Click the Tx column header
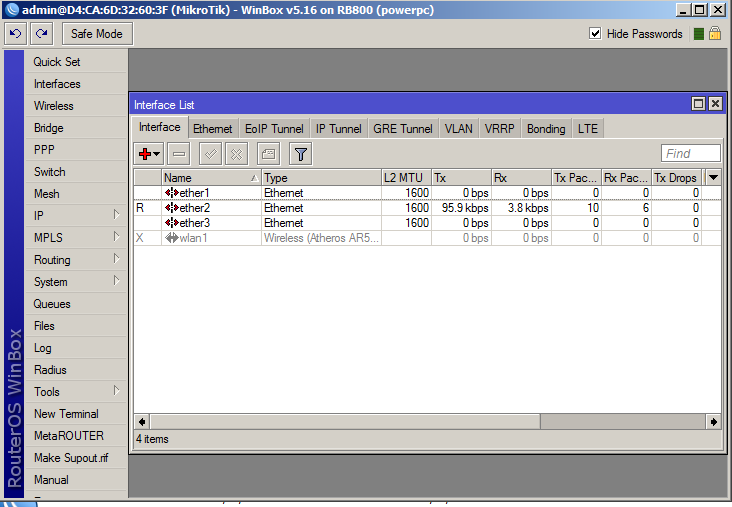The image size is (732, 507). coord(461,177)
